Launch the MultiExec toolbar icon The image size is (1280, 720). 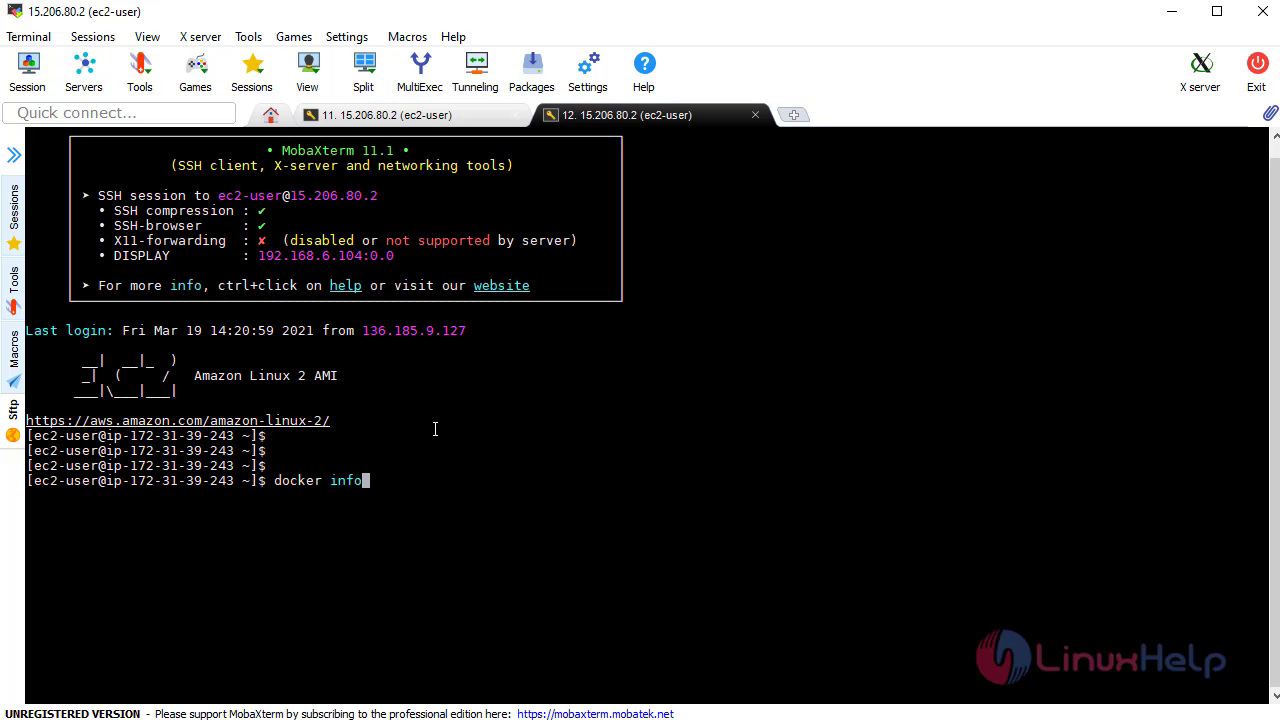(420, 72)
